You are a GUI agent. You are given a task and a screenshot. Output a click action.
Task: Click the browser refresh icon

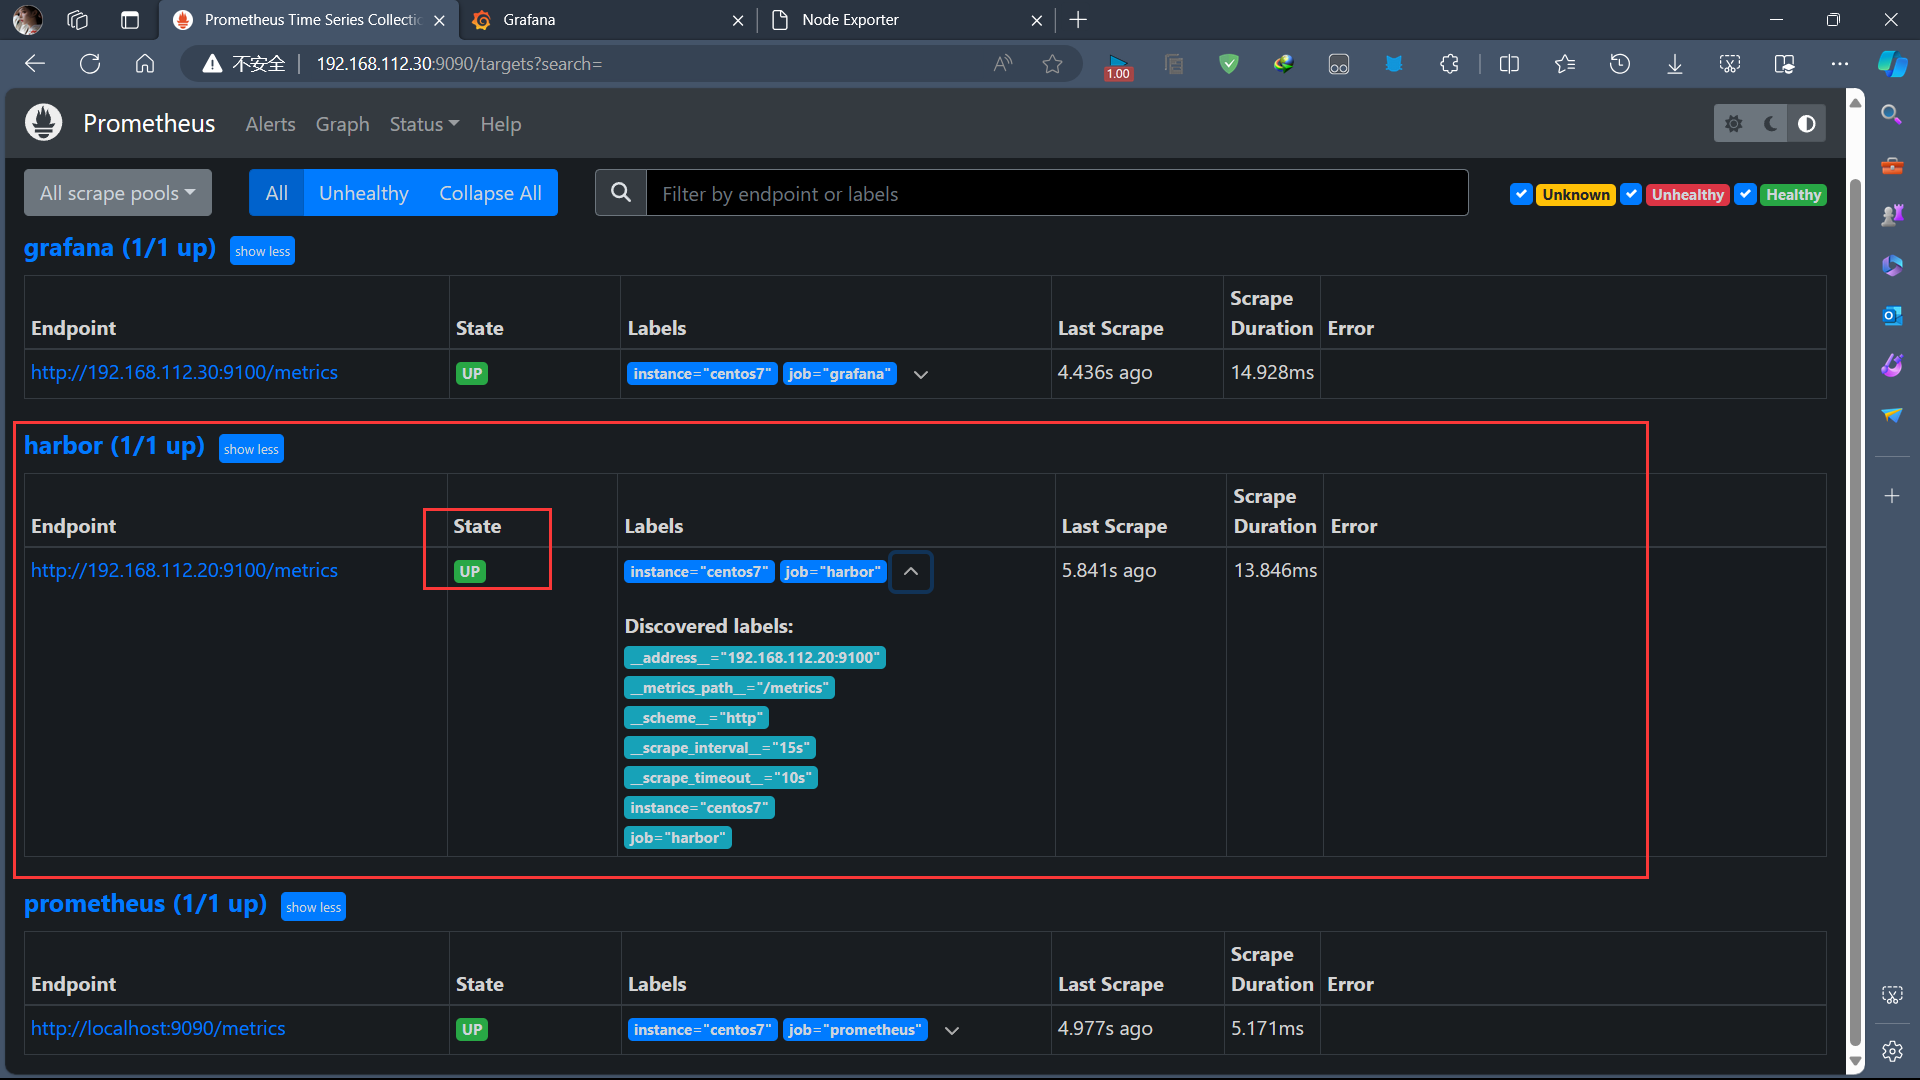[x=90, y=64]
